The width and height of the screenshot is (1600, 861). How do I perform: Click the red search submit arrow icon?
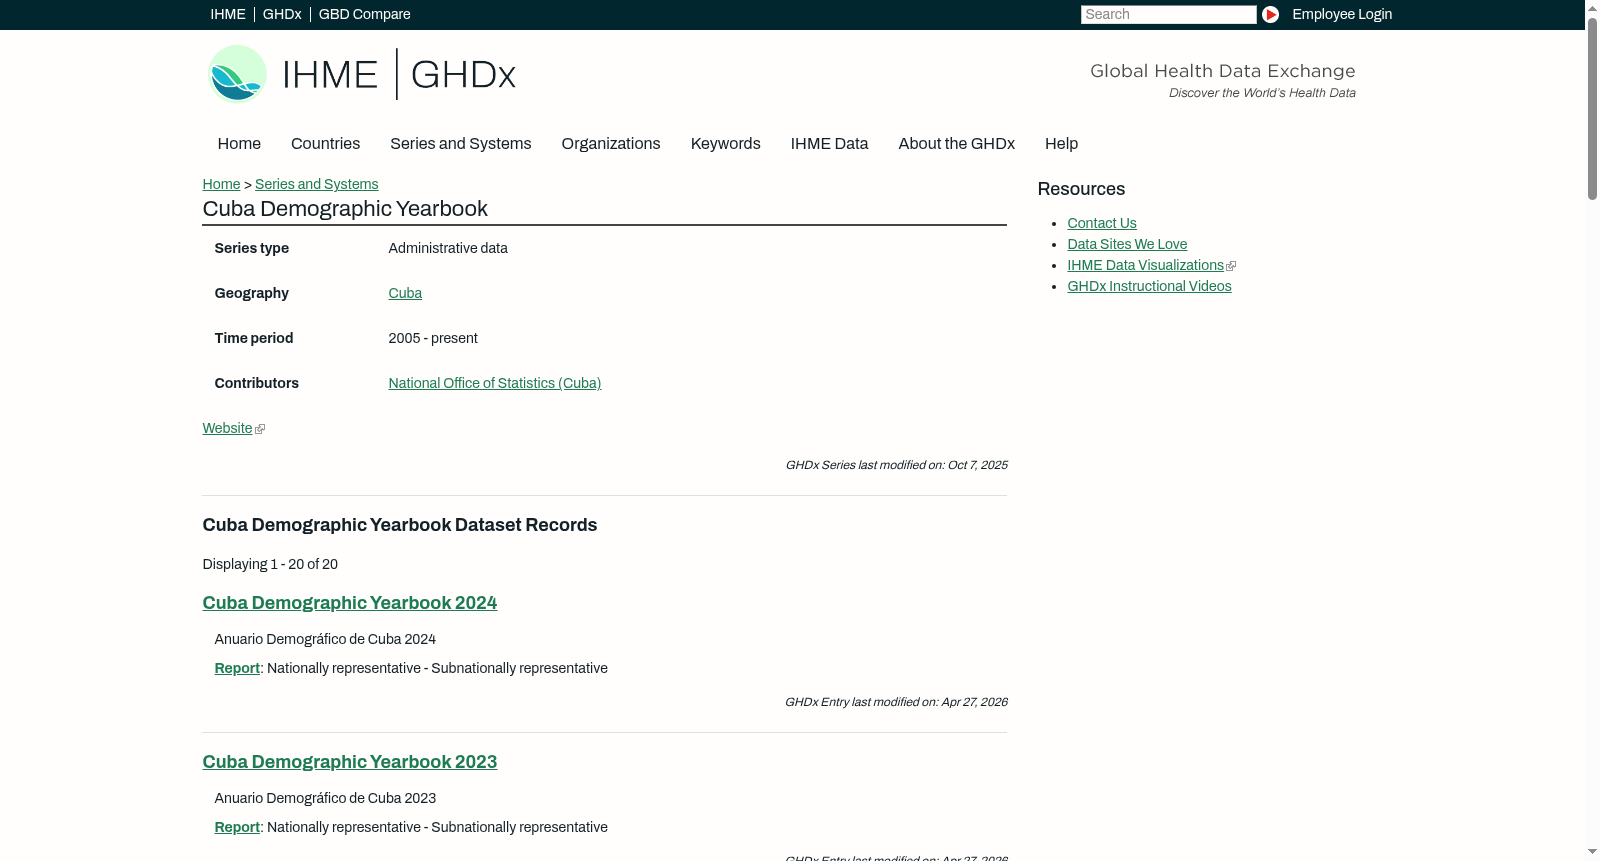pos(1270,14)
